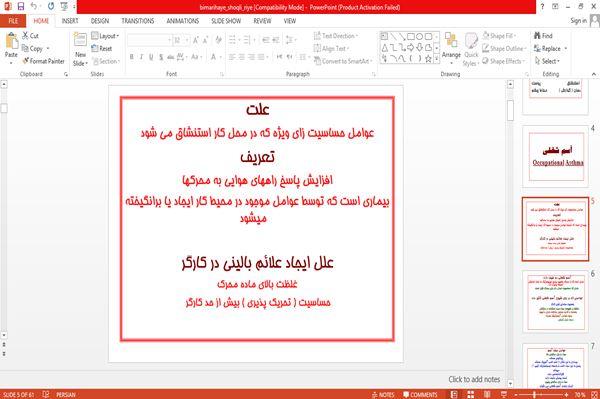This screenshot has width=600, height=399.
Task: Click the zoom slider
Action: (x=541, y=394)
